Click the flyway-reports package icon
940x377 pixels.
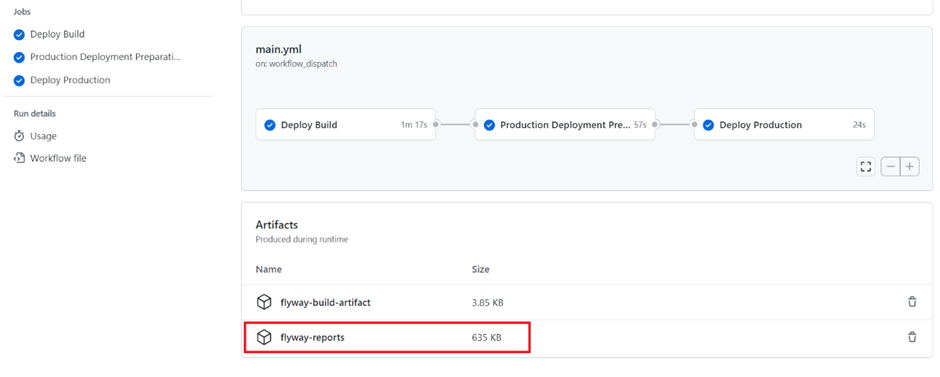(x=264, y=337)
